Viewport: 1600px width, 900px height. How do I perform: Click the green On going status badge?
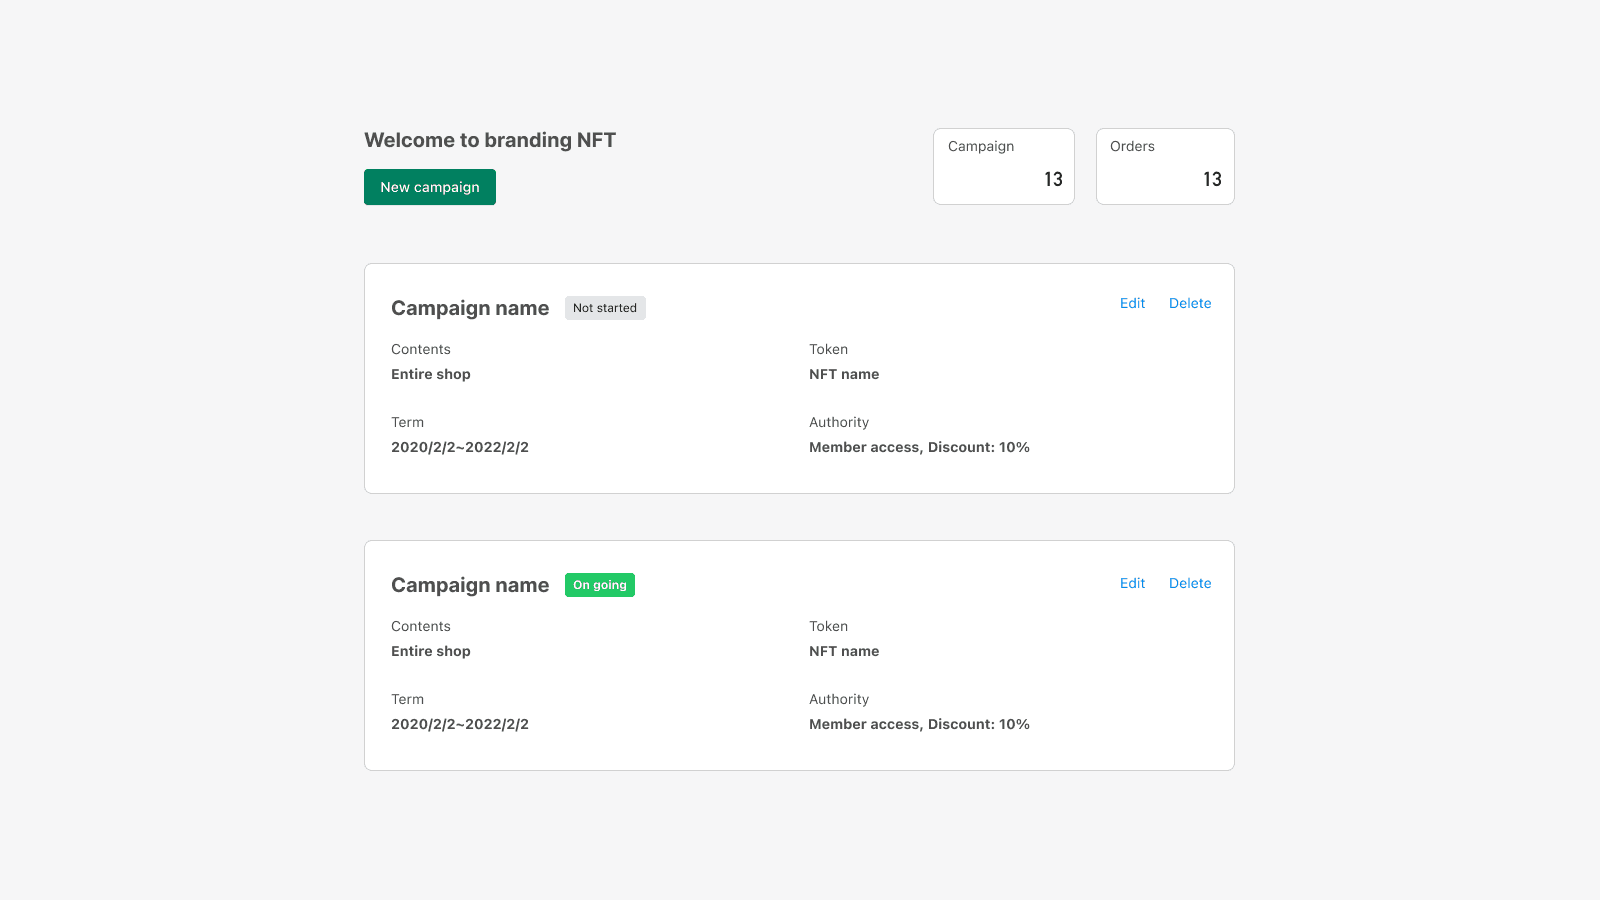(600, 585)
